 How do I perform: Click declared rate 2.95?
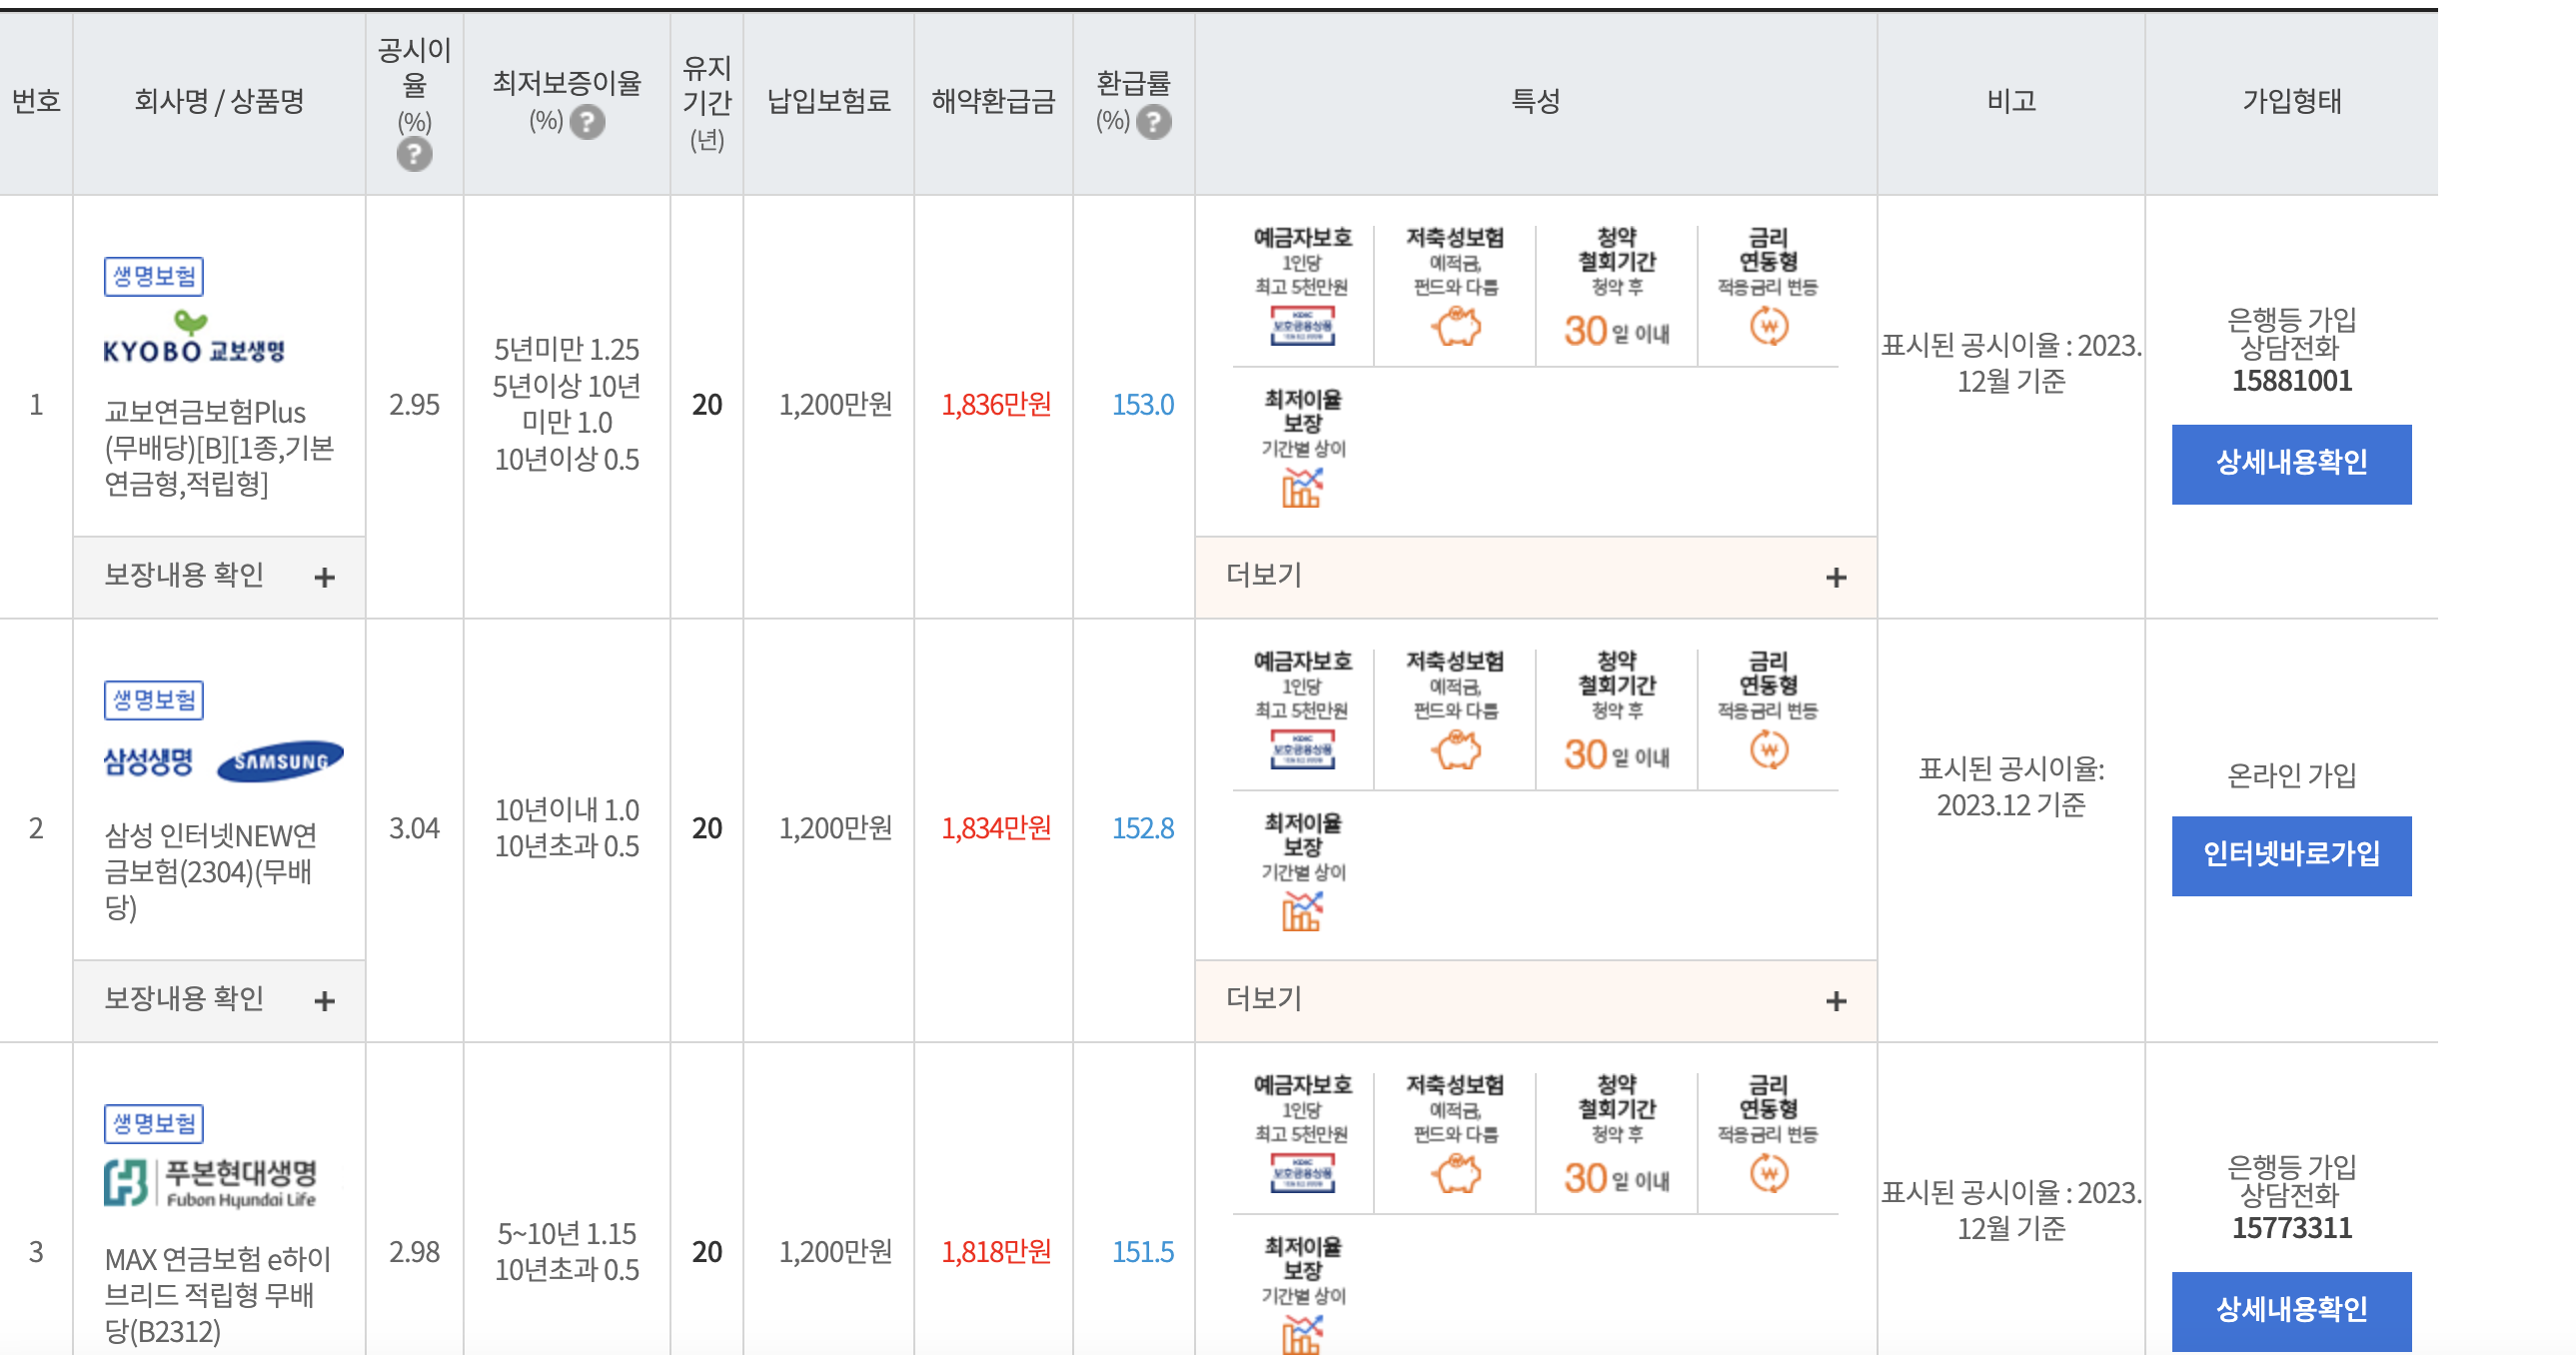[x=414, y=405]
